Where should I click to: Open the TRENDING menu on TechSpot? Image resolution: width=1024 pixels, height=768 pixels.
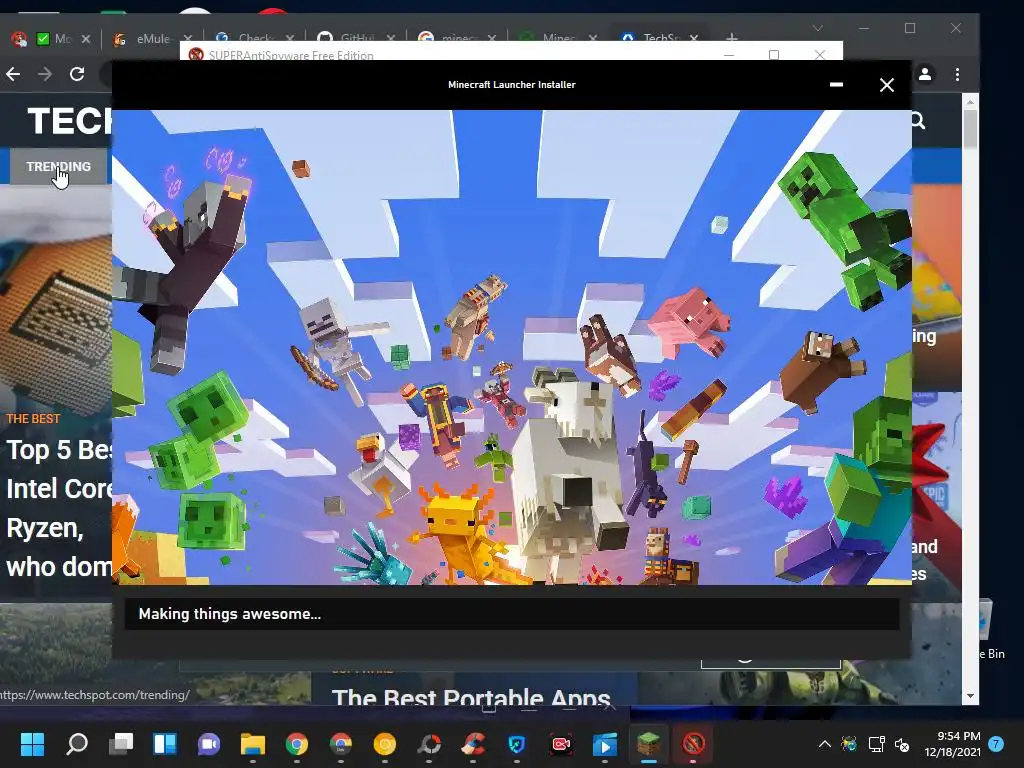click(x=58, y=167)
